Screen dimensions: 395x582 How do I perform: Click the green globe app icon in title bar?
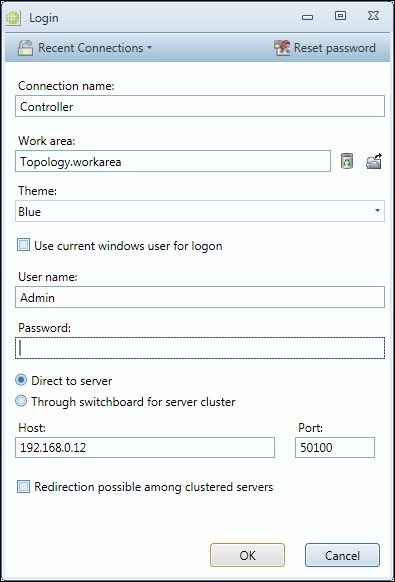[x=13, y=17]
